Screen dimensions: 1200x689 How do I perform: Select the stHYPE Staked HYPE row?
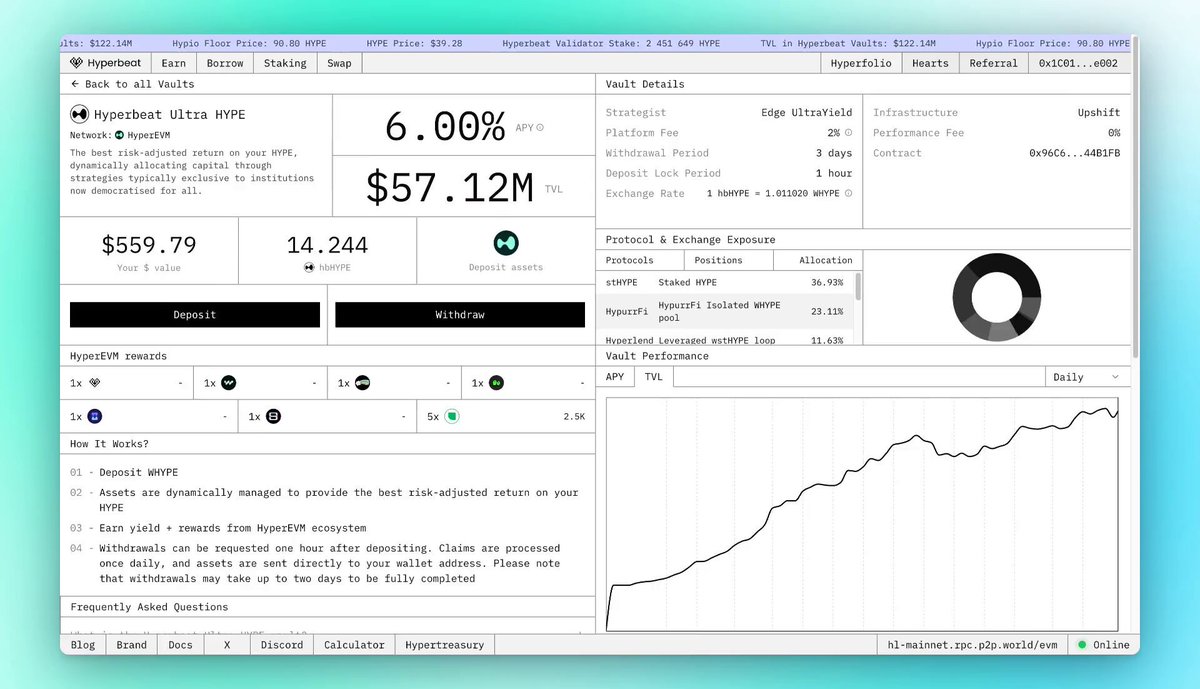(x=724, y=282)
